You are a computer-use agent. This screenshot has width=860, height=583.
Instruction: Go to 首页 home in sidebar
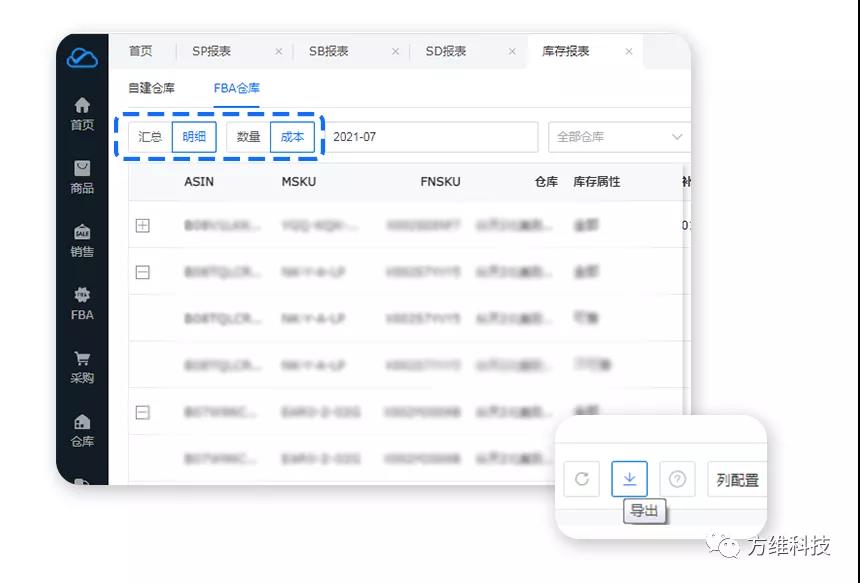pos(82,114)
